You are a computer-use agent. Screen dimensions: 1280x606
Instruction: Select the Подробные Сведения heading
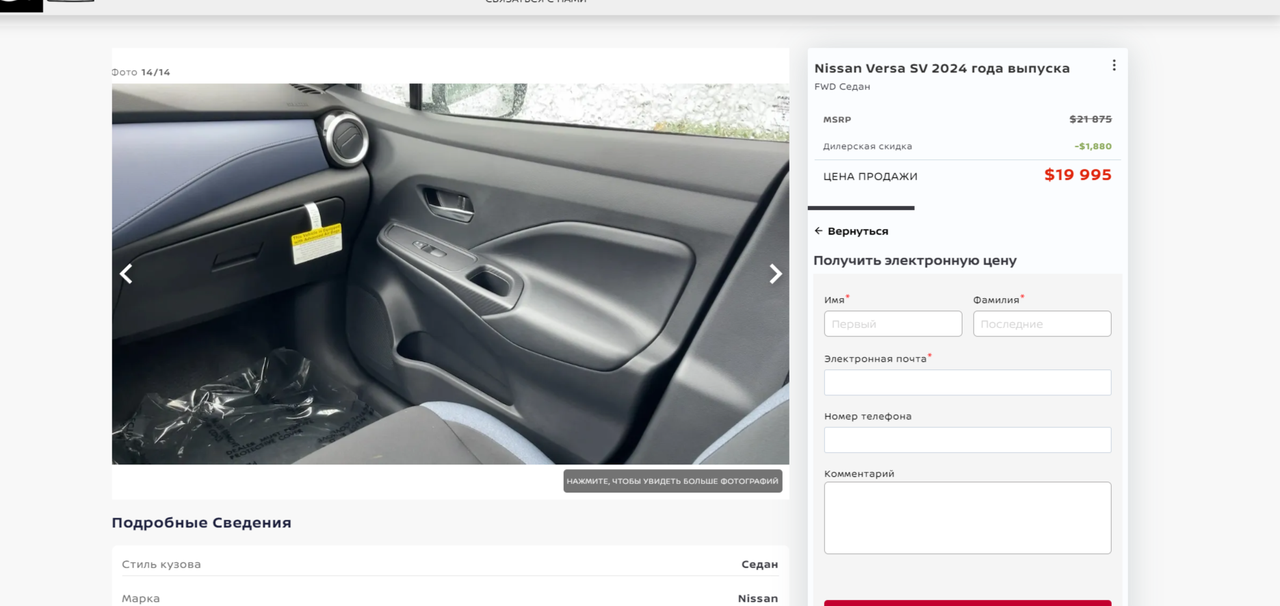coord(201,522)
